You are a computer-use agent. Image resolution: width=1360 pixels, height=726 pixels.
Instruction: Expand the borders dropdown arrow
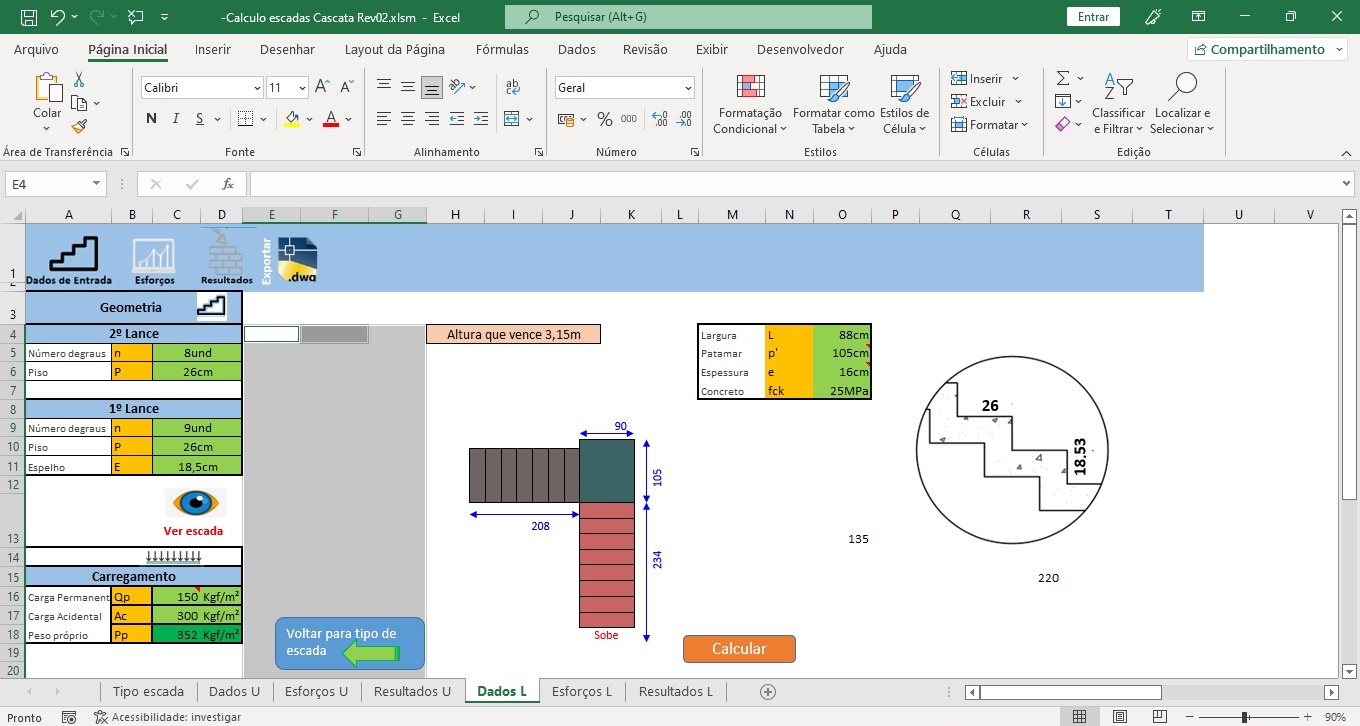coord(261,119)
